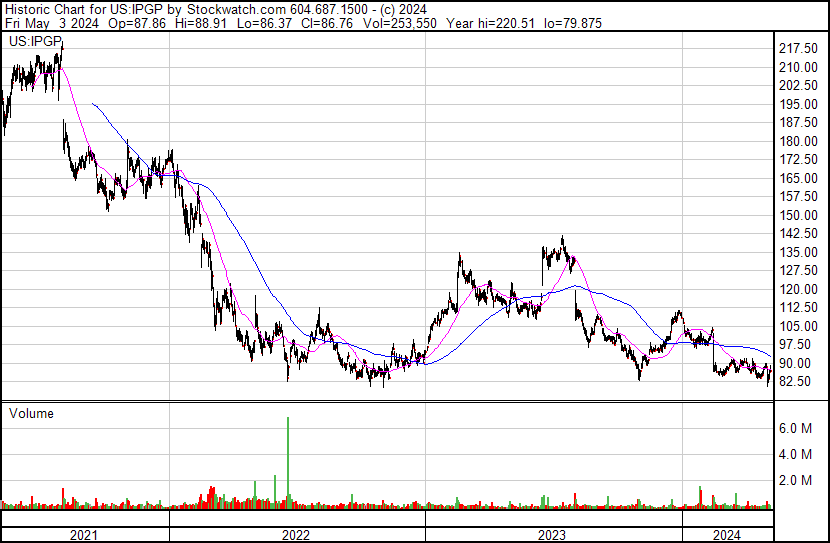The height and width of the screenshot is (543, 830).
Task: Select the 2.0 M volume axis label
Action: (795, 480)
